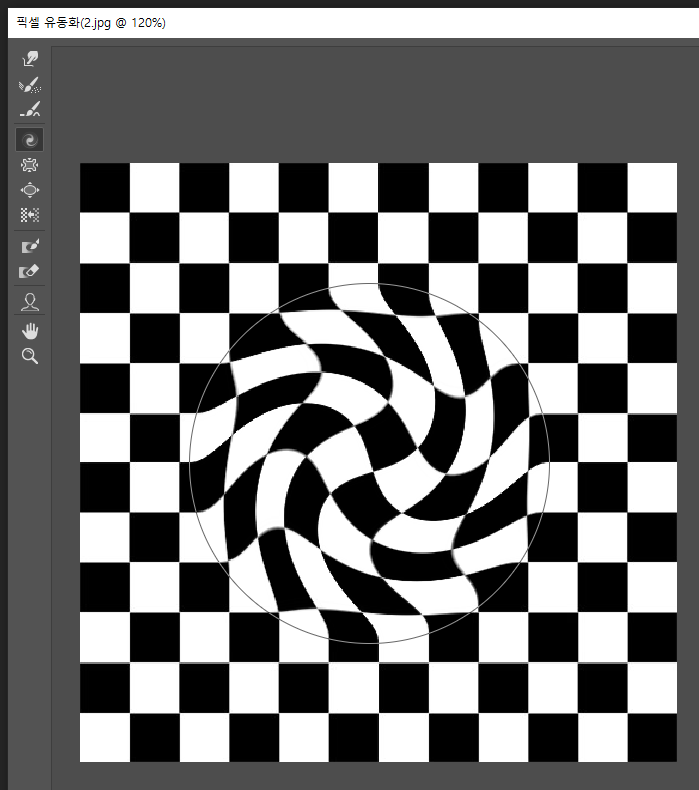Select the Zoom tool

pyautogui.click(x=30, y=356)
